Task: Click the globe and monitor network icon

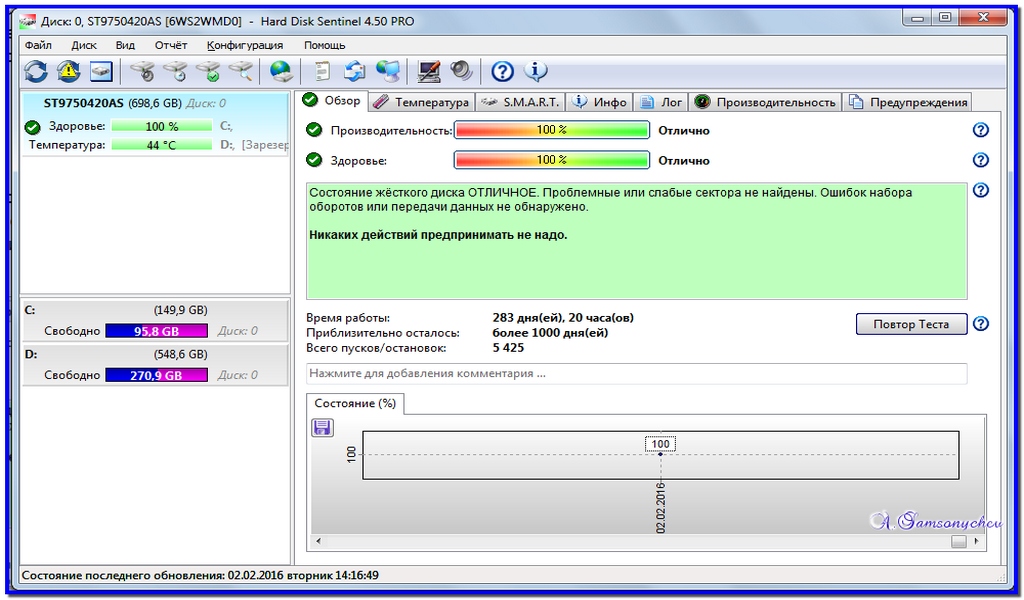Action: point(389,71)
